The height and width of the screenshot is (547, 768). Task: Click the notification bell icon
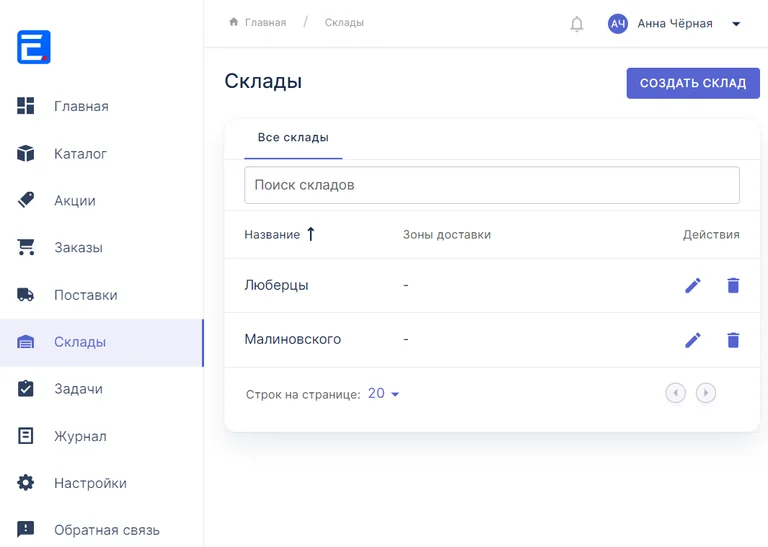click(577, 24)
